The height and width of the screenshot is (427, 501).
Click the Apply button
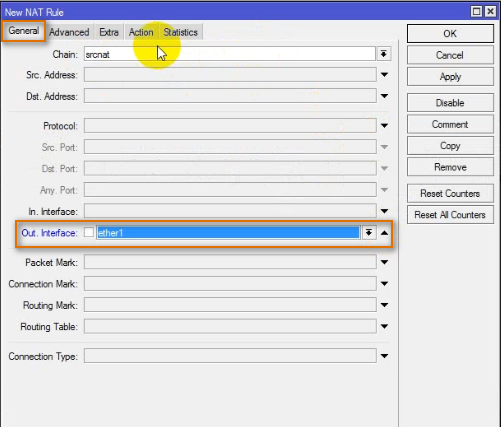450,77
